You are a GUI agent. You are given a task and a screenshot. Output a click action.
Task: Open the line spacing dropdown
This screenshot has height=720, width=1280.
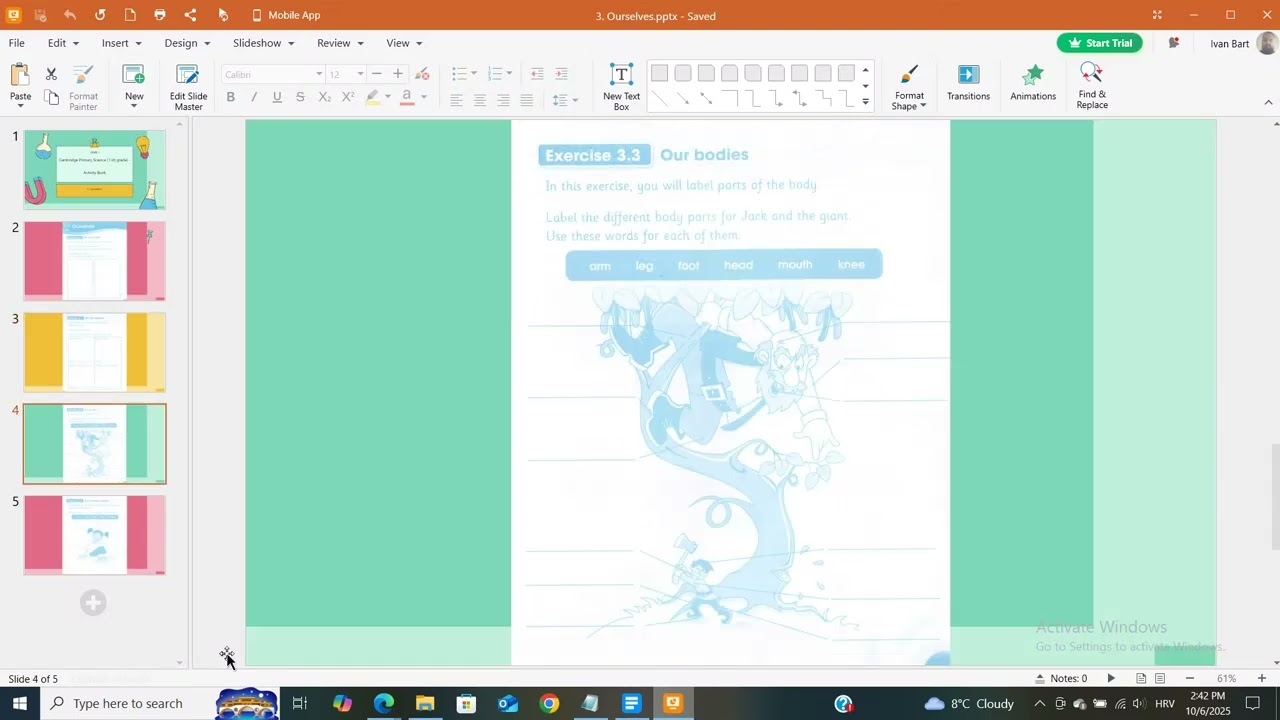click(x=565, y=100)
